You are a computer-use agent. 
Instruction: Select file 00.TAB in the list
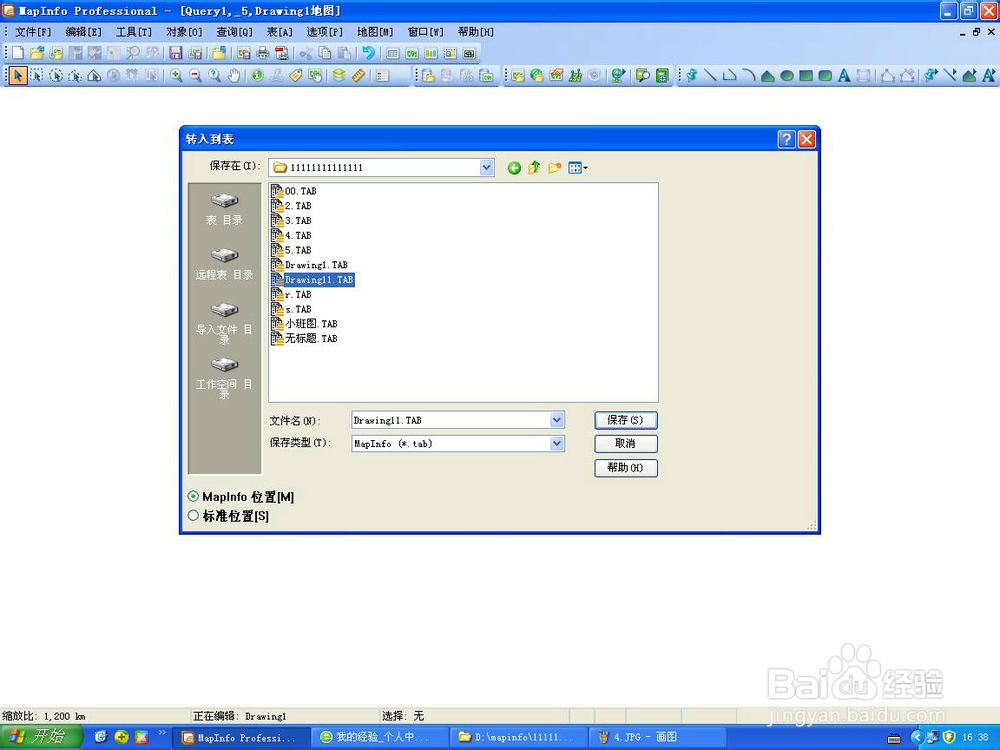pyautogui.click(x=294, y=191)
